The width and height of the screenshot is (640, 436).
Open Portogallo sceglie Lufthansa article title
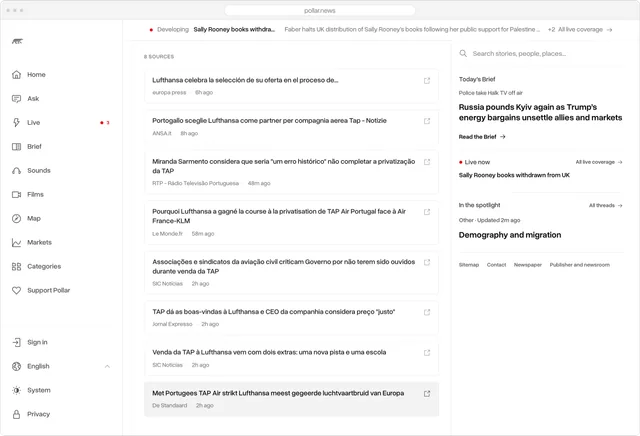[269, 121]
